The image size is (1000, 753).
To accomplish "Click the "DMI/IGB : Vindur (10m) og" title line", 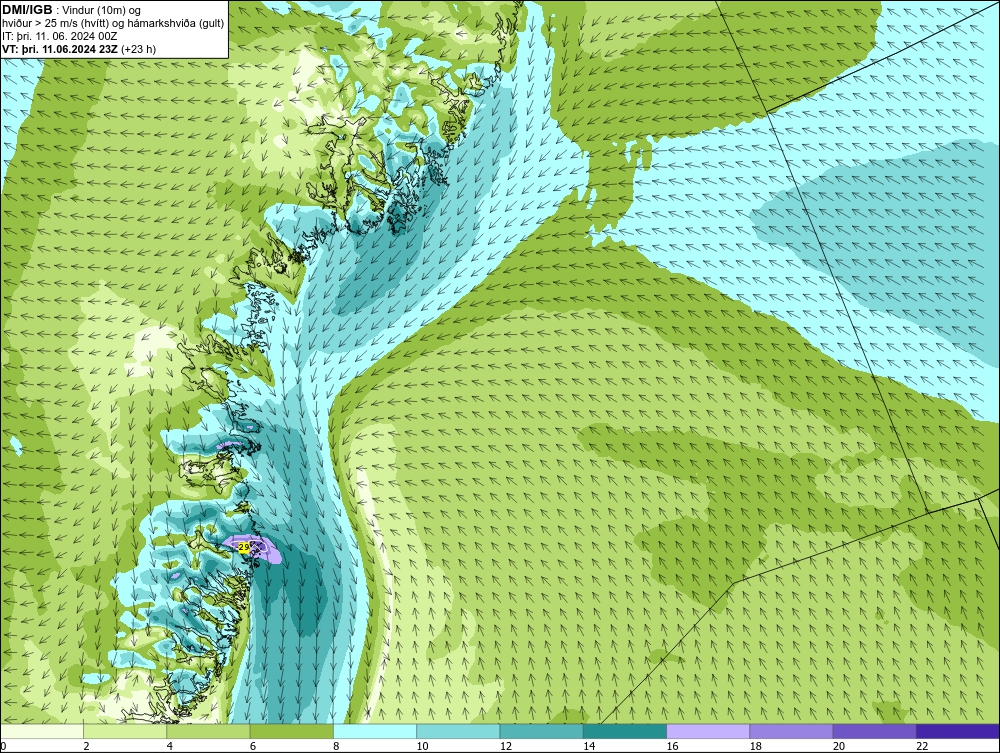I will click(x=72, y=10).
